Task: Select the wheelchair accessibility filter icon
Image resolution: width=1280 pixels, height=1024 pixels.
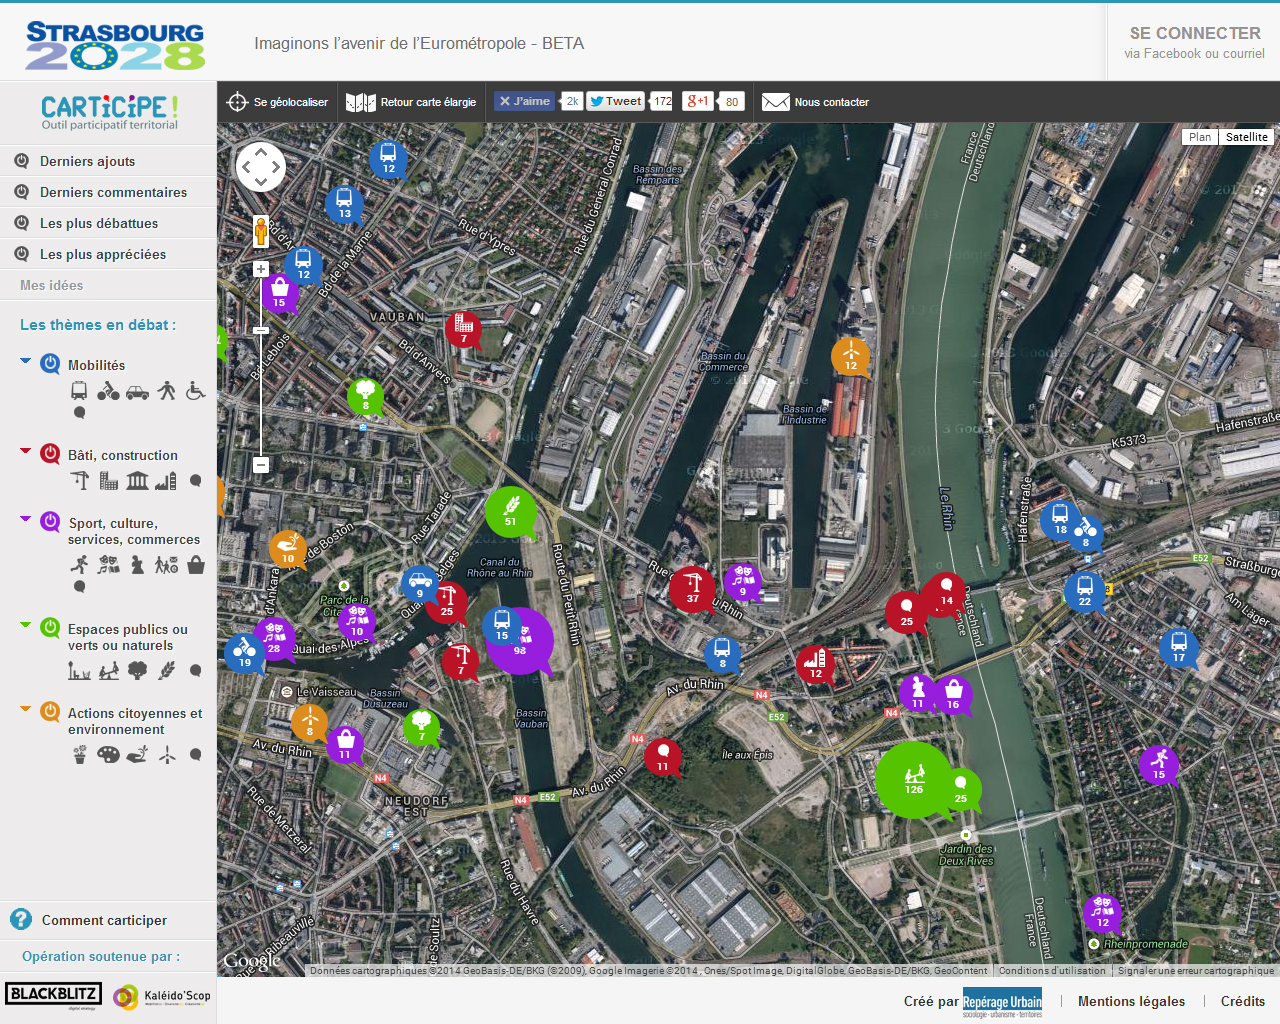Action: (x=196, y=390)
